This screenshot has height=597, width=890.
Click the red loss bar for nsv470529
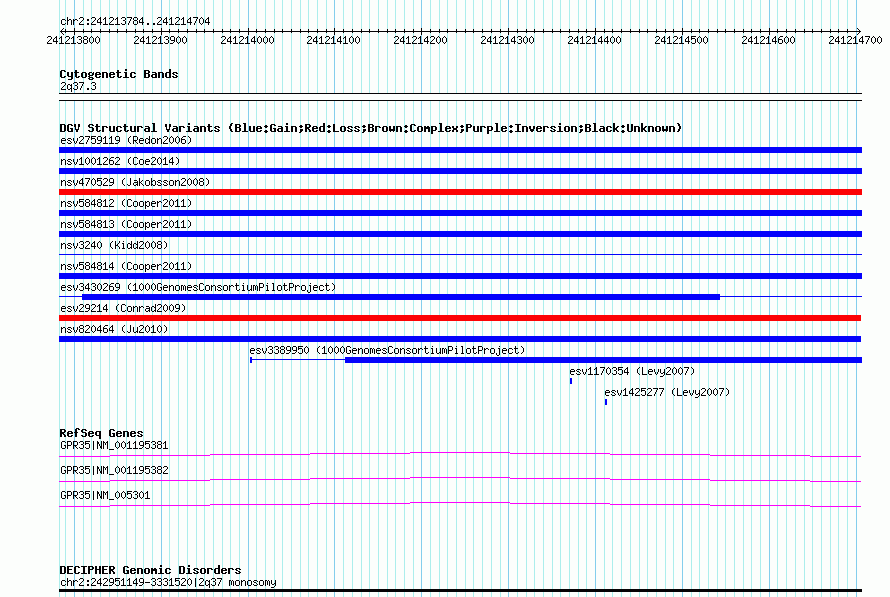pyautogui.click(x=460, y=192)
